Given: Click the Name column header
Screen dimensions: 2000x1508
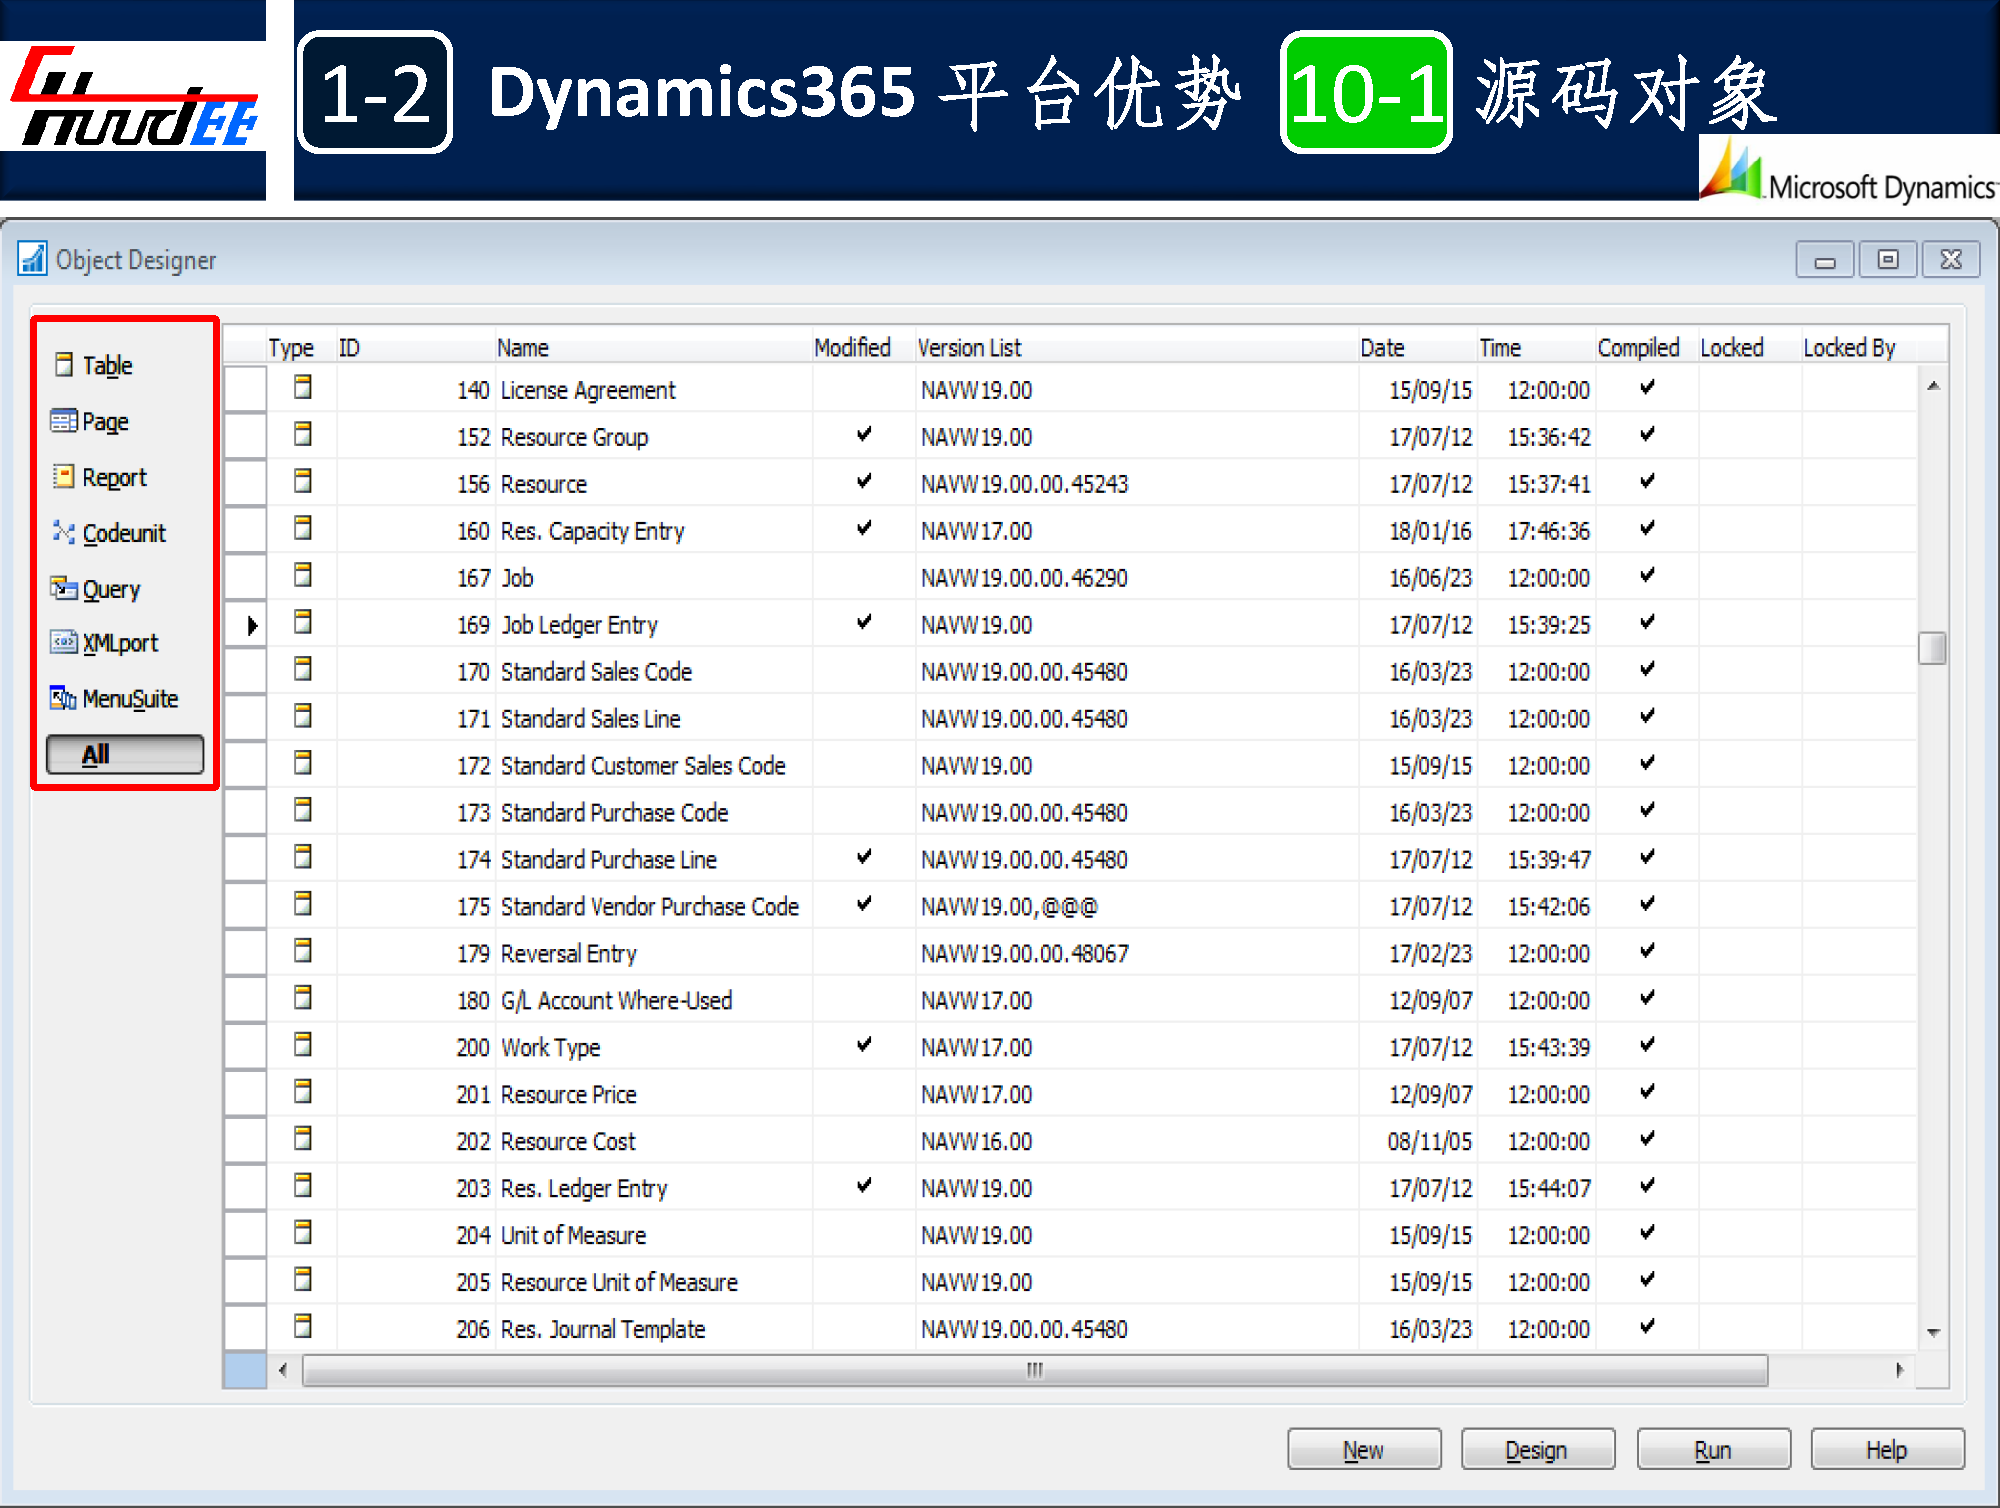Looking at the screenshot, I should (523, 348).
